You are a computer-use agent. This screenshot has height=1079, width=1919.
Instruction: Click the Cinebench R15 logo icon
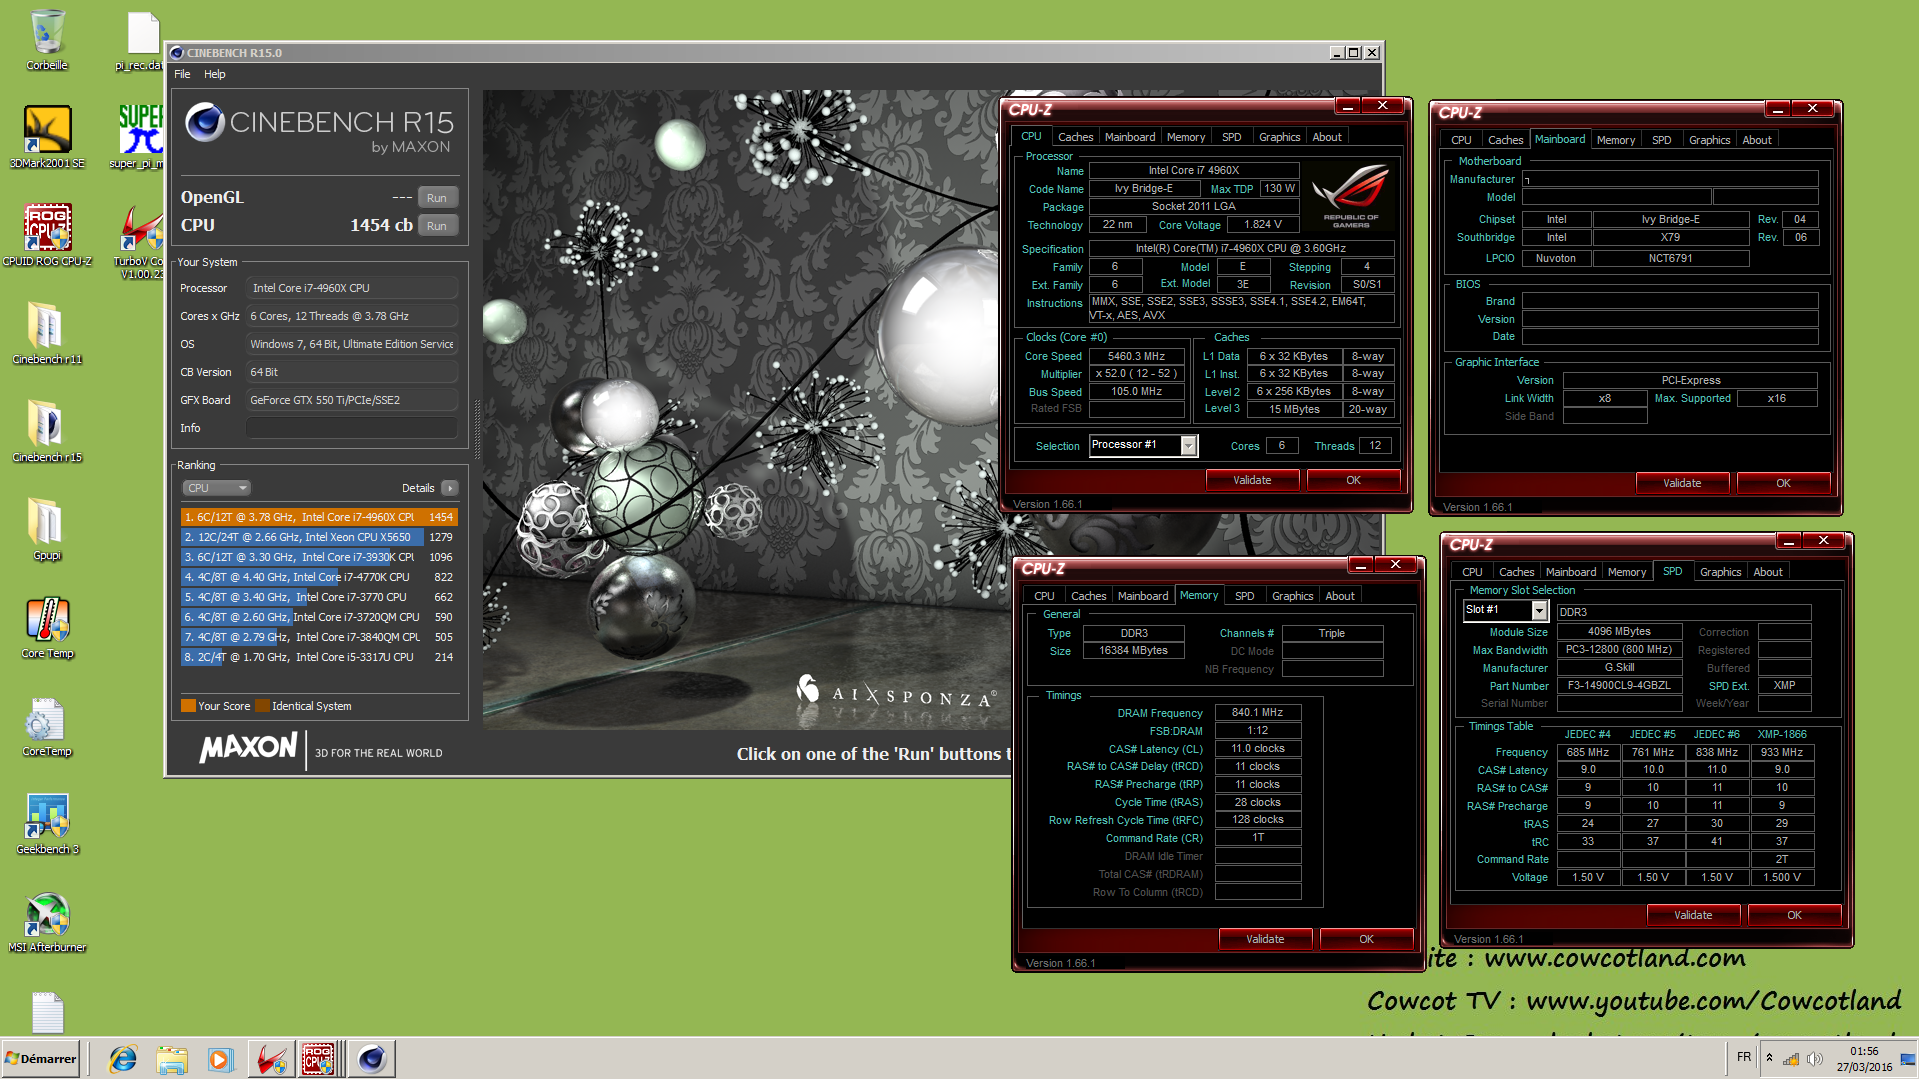(205, 122)
